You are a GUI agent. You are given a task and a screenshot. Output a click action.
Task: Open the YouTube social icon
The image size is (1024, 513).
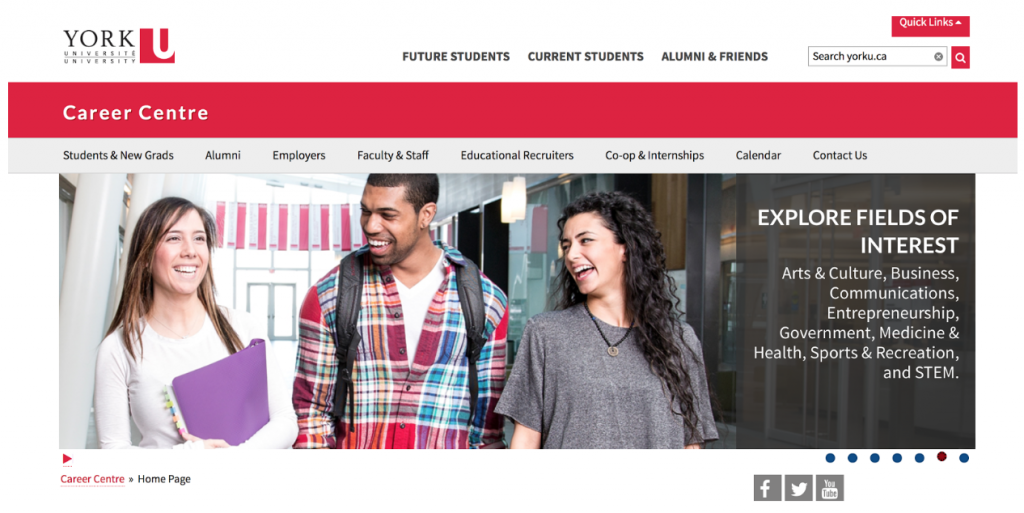click(829, 488)
